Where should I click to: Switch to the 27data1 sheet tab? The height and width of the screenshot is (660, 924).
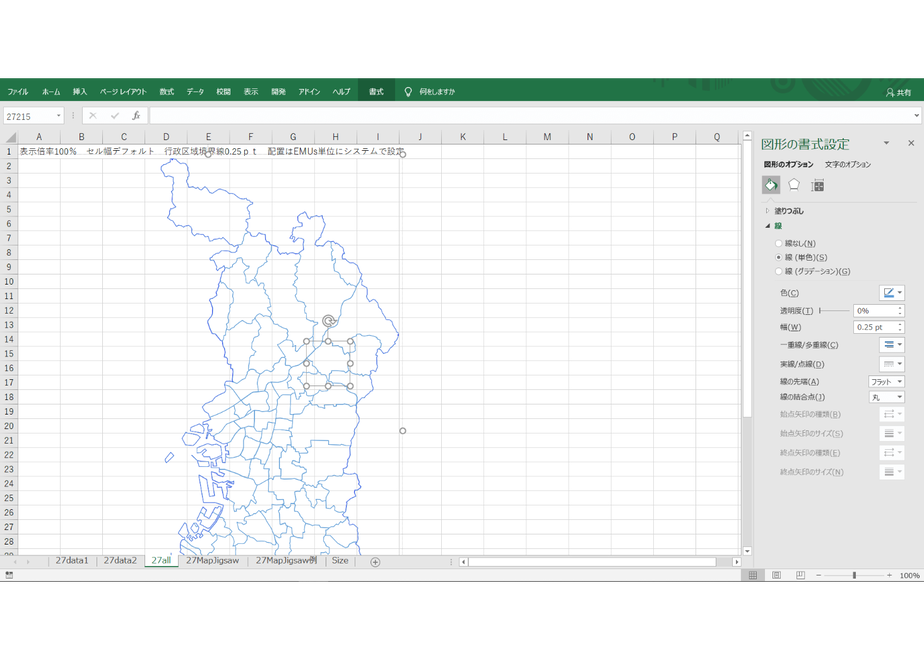coord(72,561)
